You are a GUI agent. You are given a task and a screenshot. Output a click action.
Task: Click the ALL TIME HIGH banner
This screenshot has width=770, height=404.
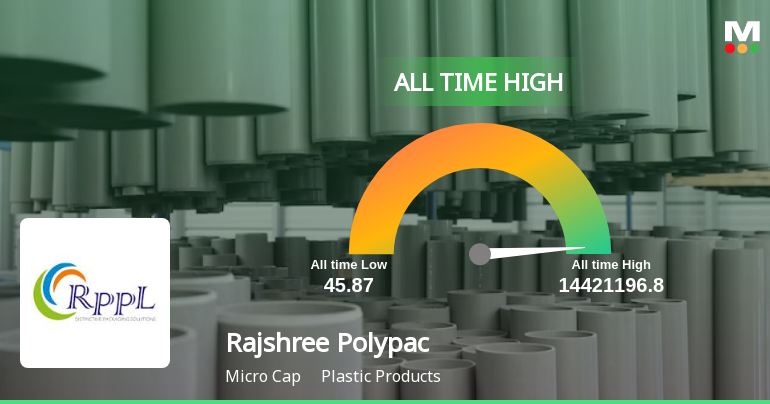coord(478,82)
